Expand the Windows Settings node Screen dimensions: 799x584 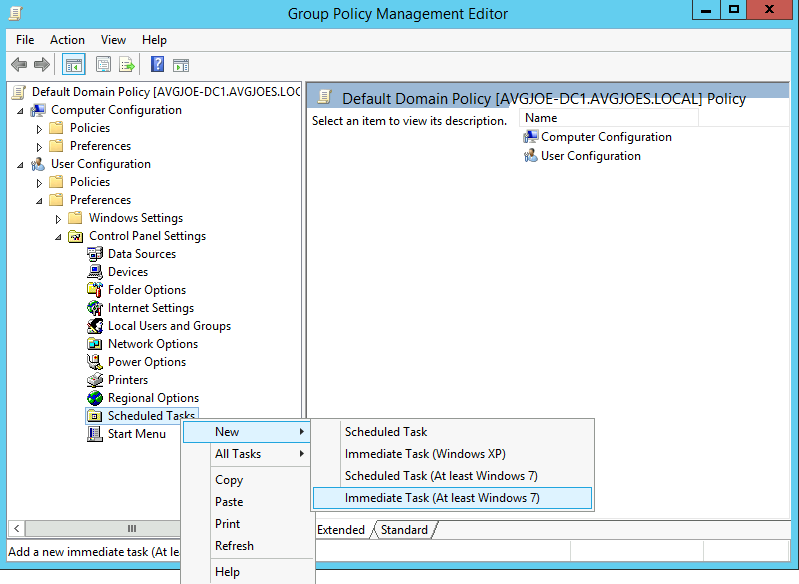click(x=58, y=219)
